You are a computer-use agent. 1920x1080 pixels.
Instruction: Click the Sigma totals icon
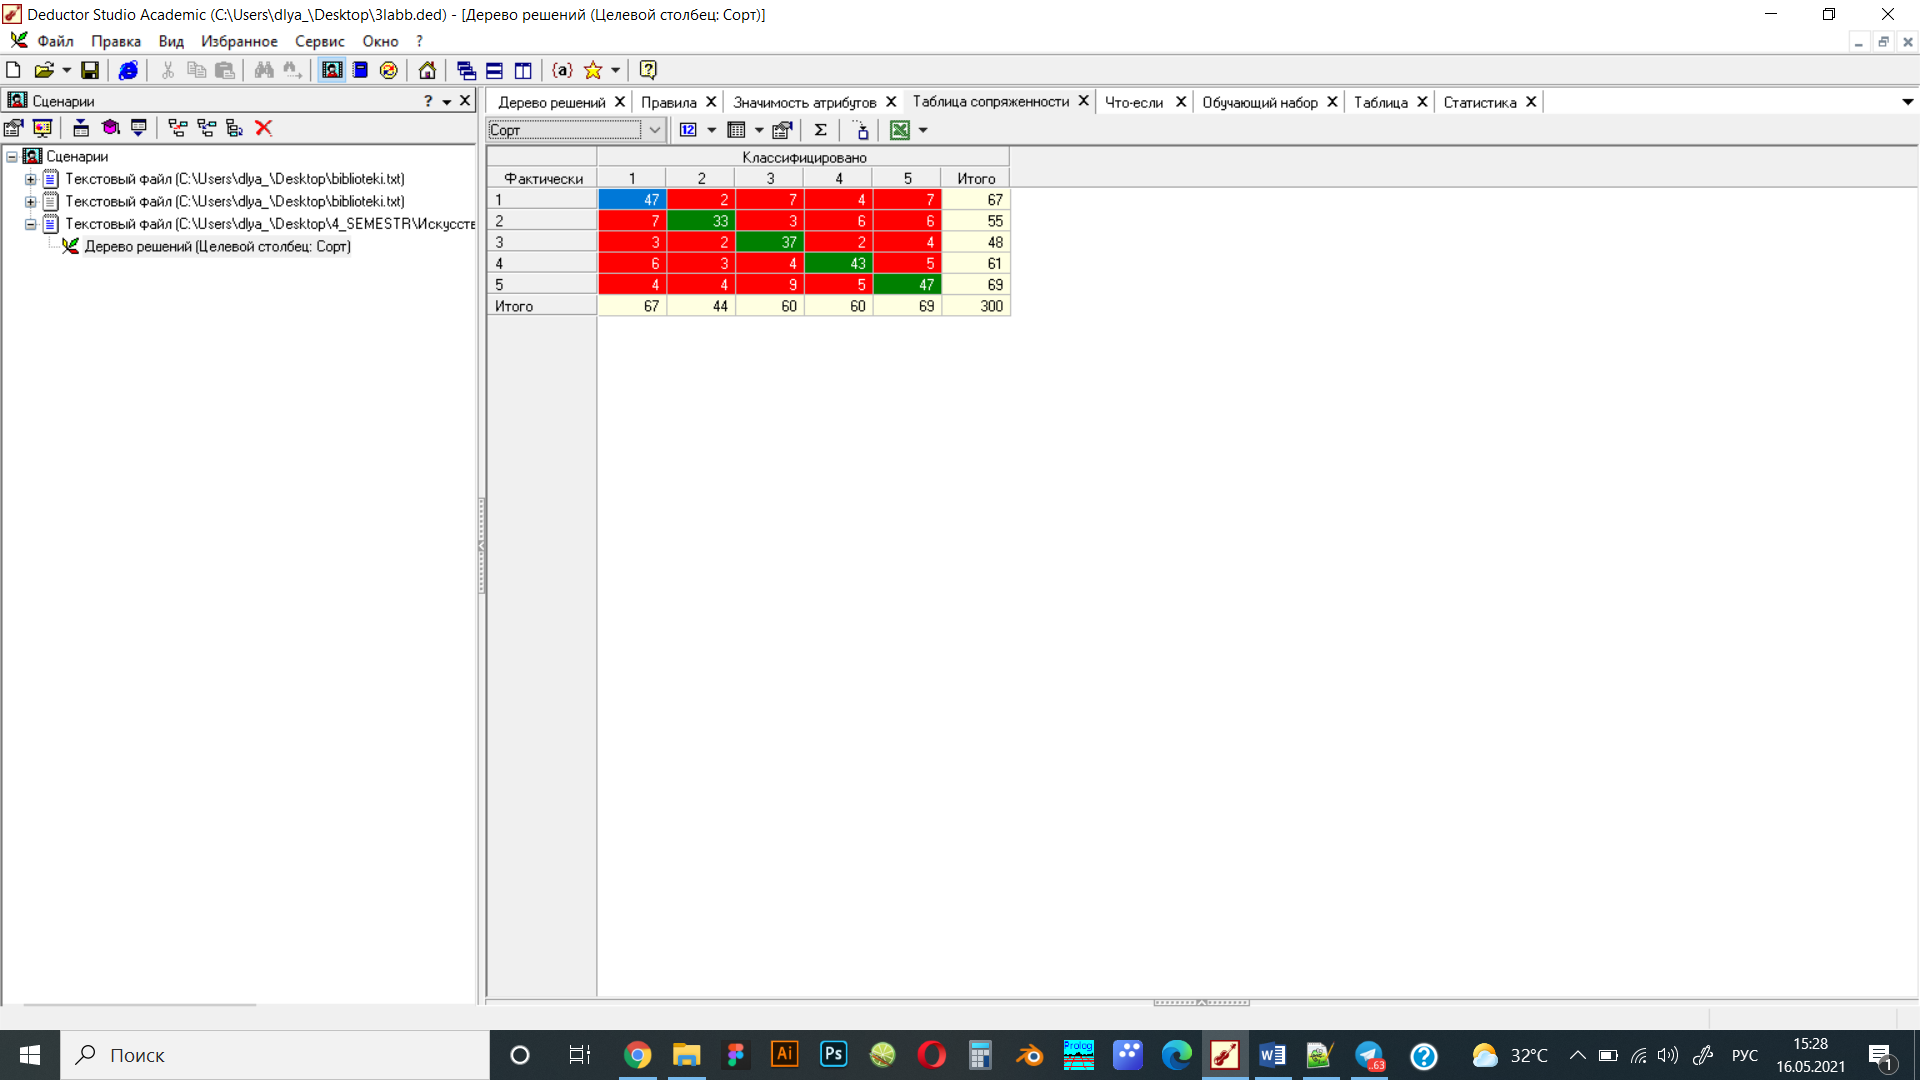point(820,130)
